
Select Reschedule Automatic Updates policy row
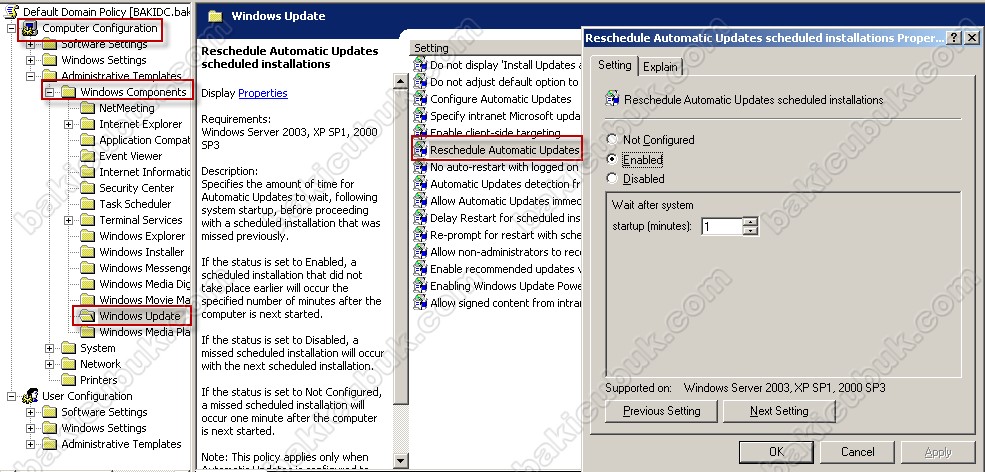[496, 150]
